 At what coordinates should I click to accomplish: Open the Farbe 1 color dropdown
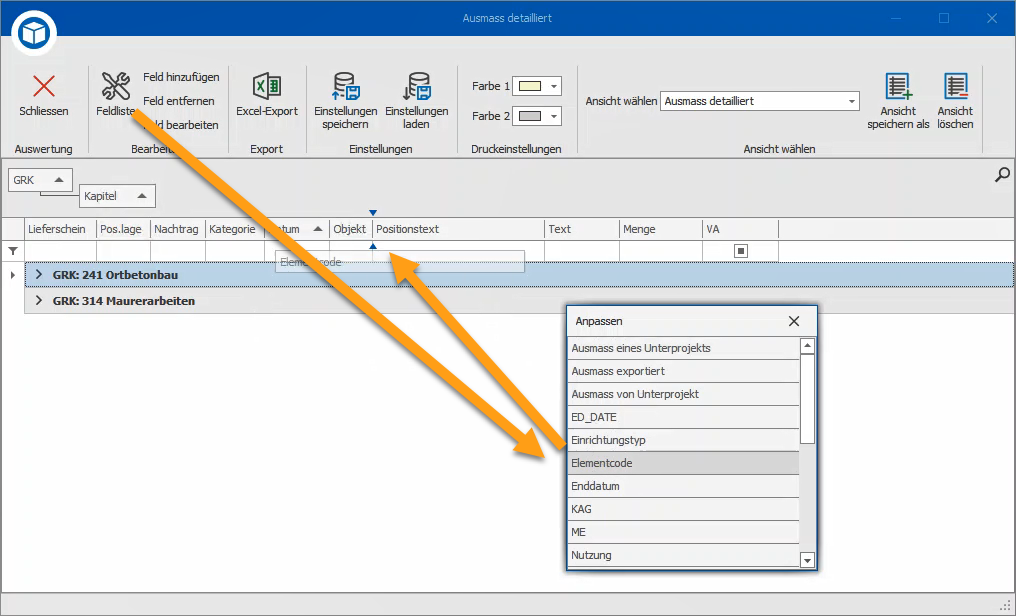[554, 86]
